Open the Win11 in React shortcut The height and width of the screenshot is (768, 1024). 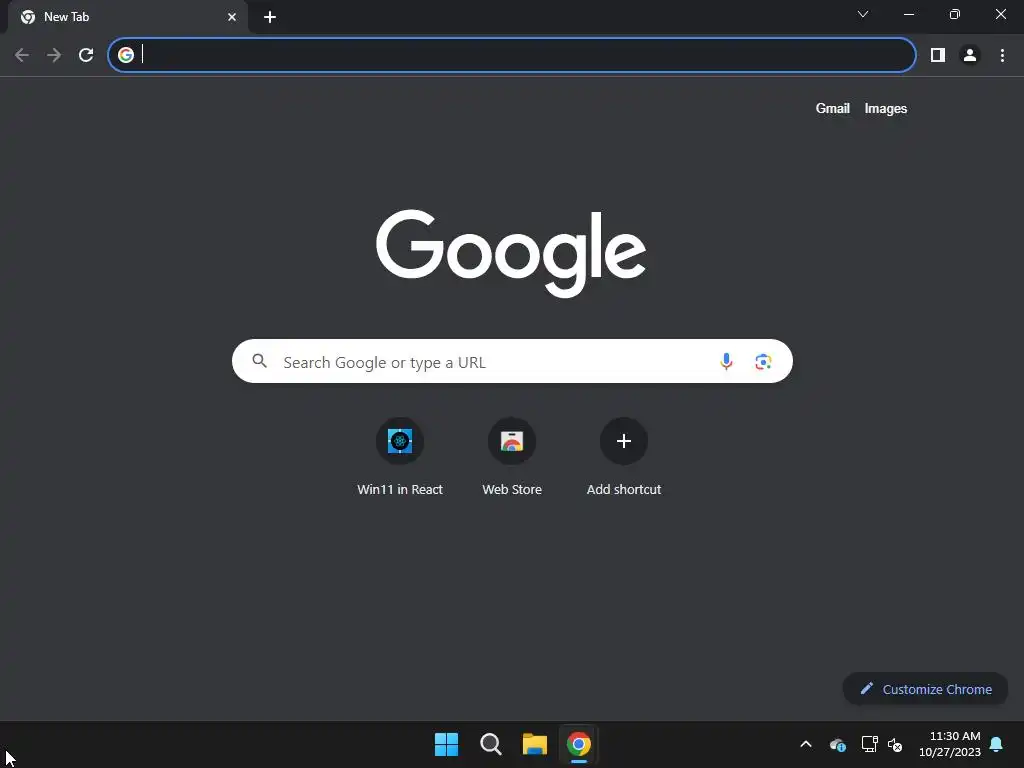point(400,441)
